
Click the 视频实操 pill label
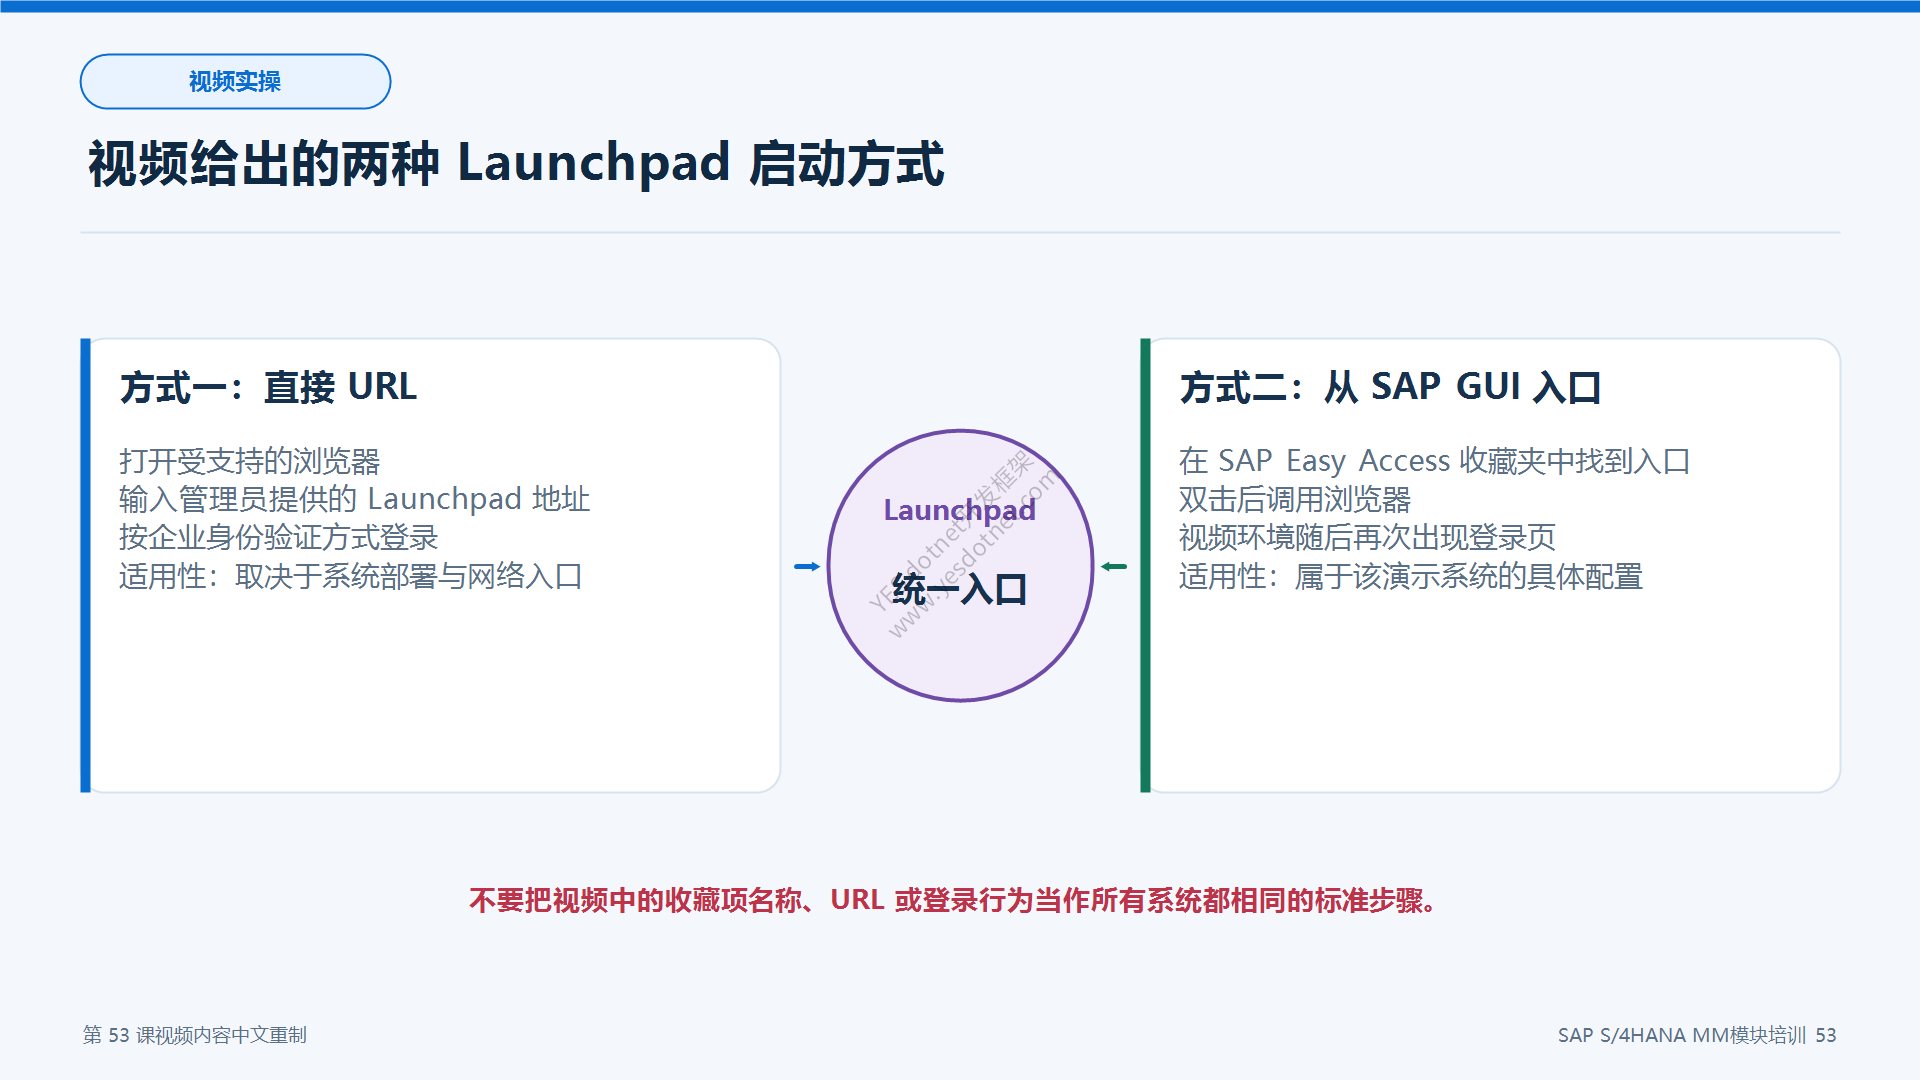pyautogui.click(x=235, y=82)
